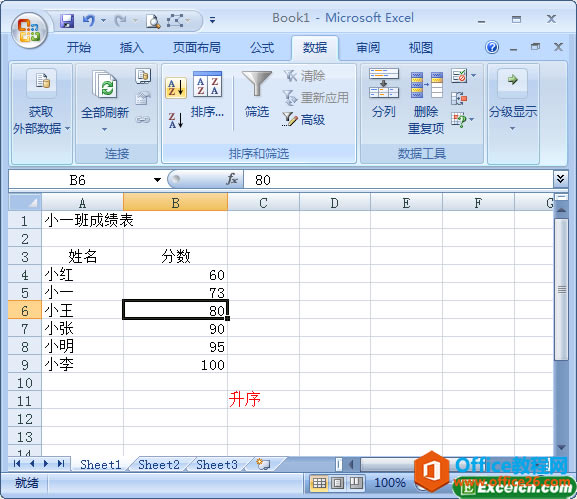Screen dimensions: 577x499
Task: Expand the Outline (分级显示) dropdown
Action: pos(513,100)
